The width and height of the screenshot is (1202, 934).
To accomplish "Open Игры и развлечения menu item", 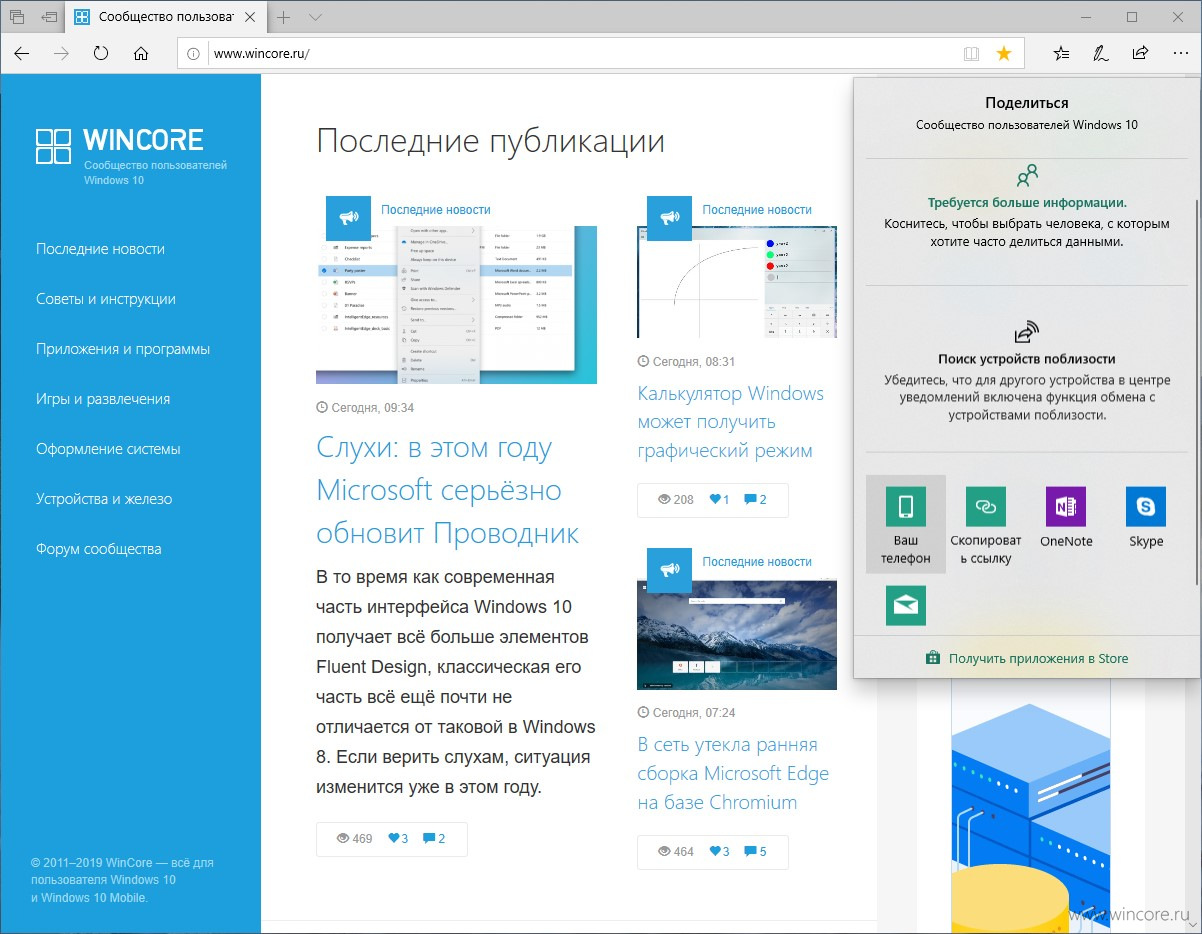I will point(103,399).
